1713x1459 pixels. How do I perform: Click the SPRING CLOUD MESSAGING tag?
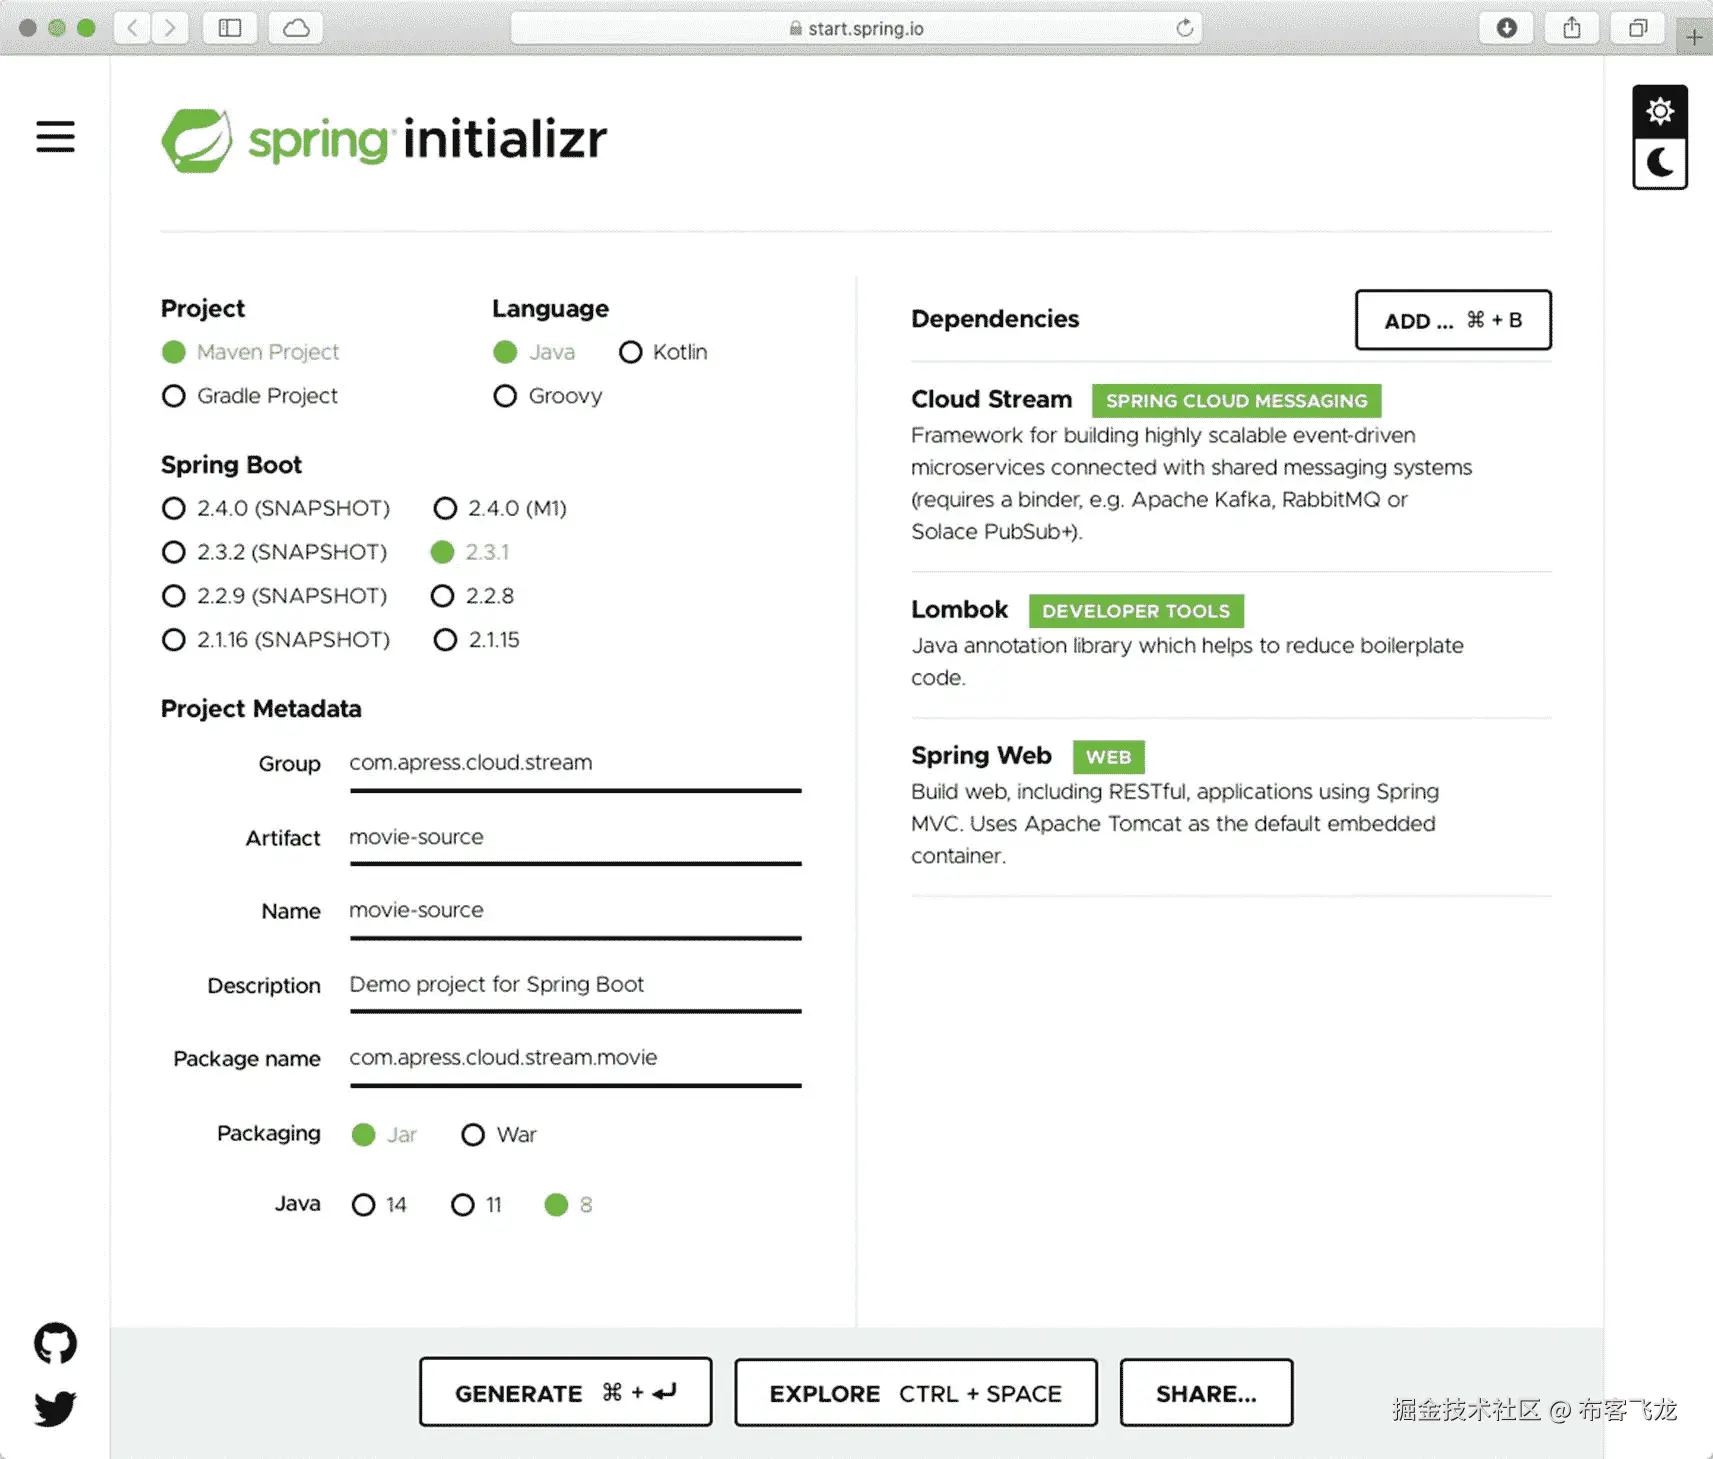coord(1236,400)
